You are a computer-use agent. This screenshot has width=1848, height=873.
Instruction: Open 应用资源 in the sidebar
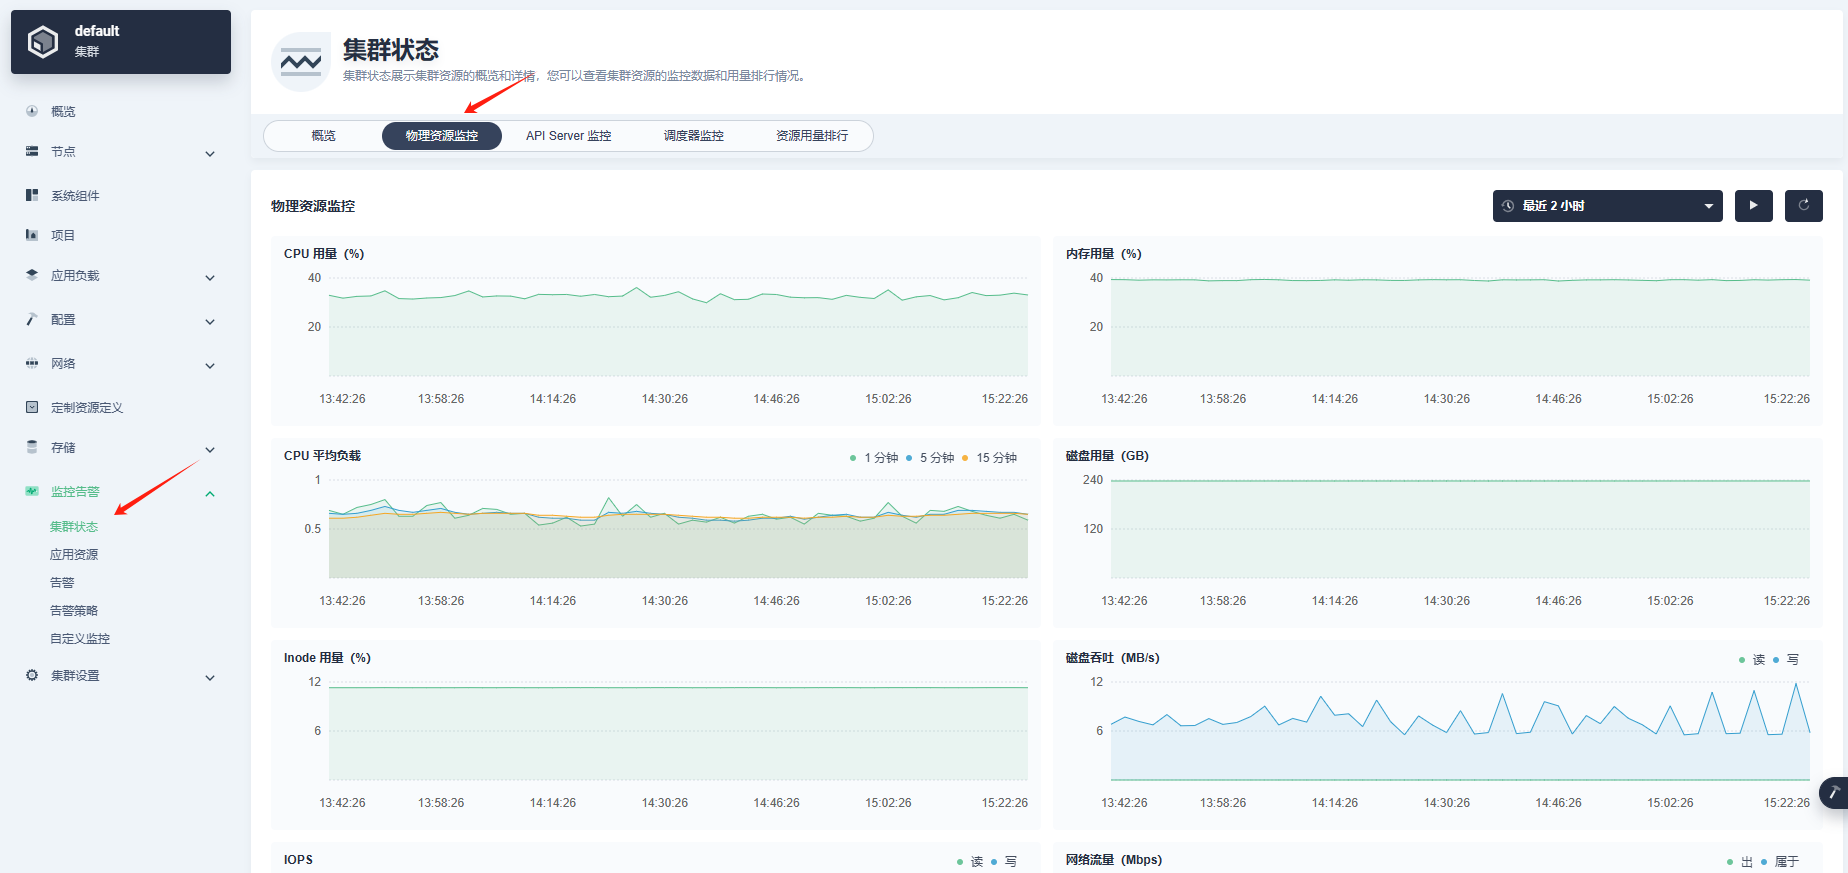pyautogui.click(x=74, y=554)
